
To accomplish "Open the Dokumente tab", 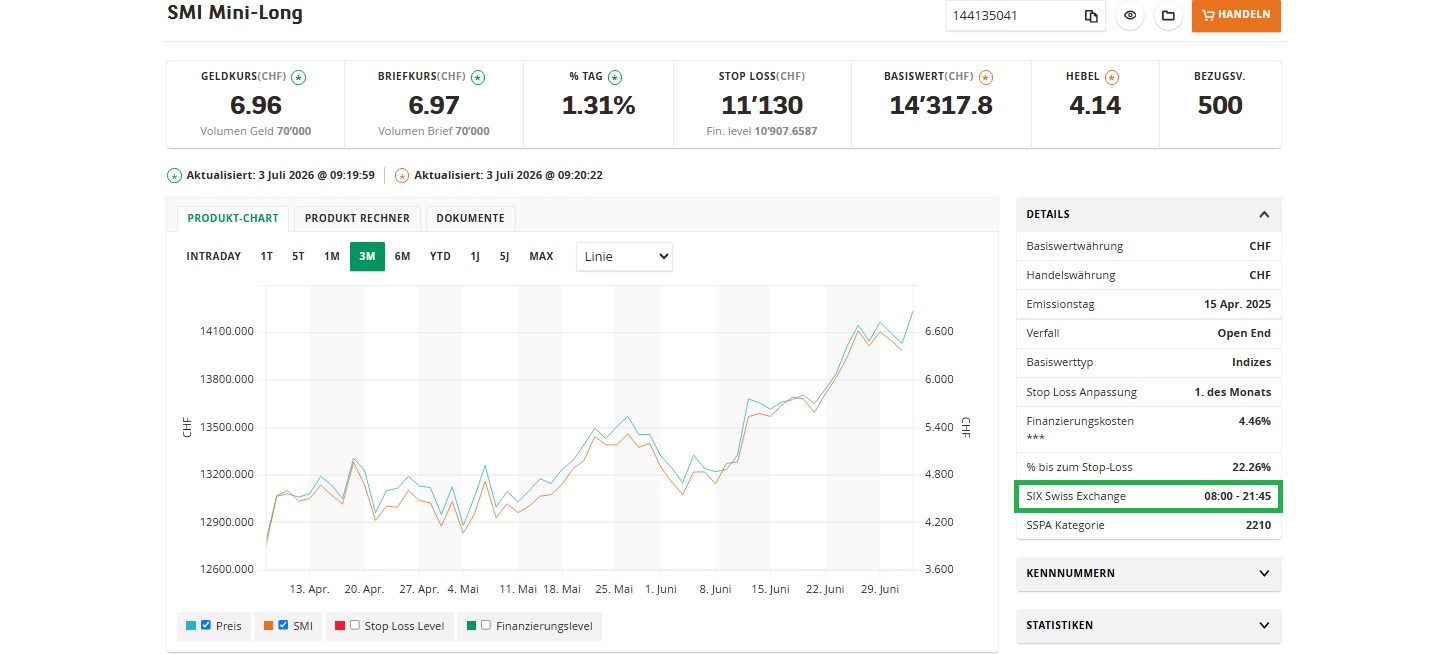I will tap(471, 218).
